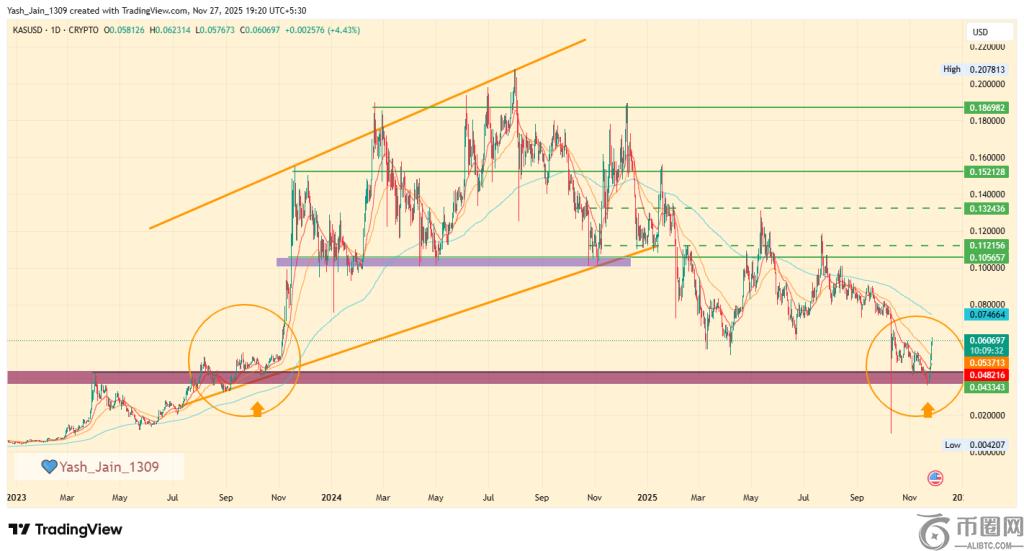Image resolution: width=1024 pixels, height=551 pixels.
Task: Select the 0.152128 price level label
Action: (985, 172)
